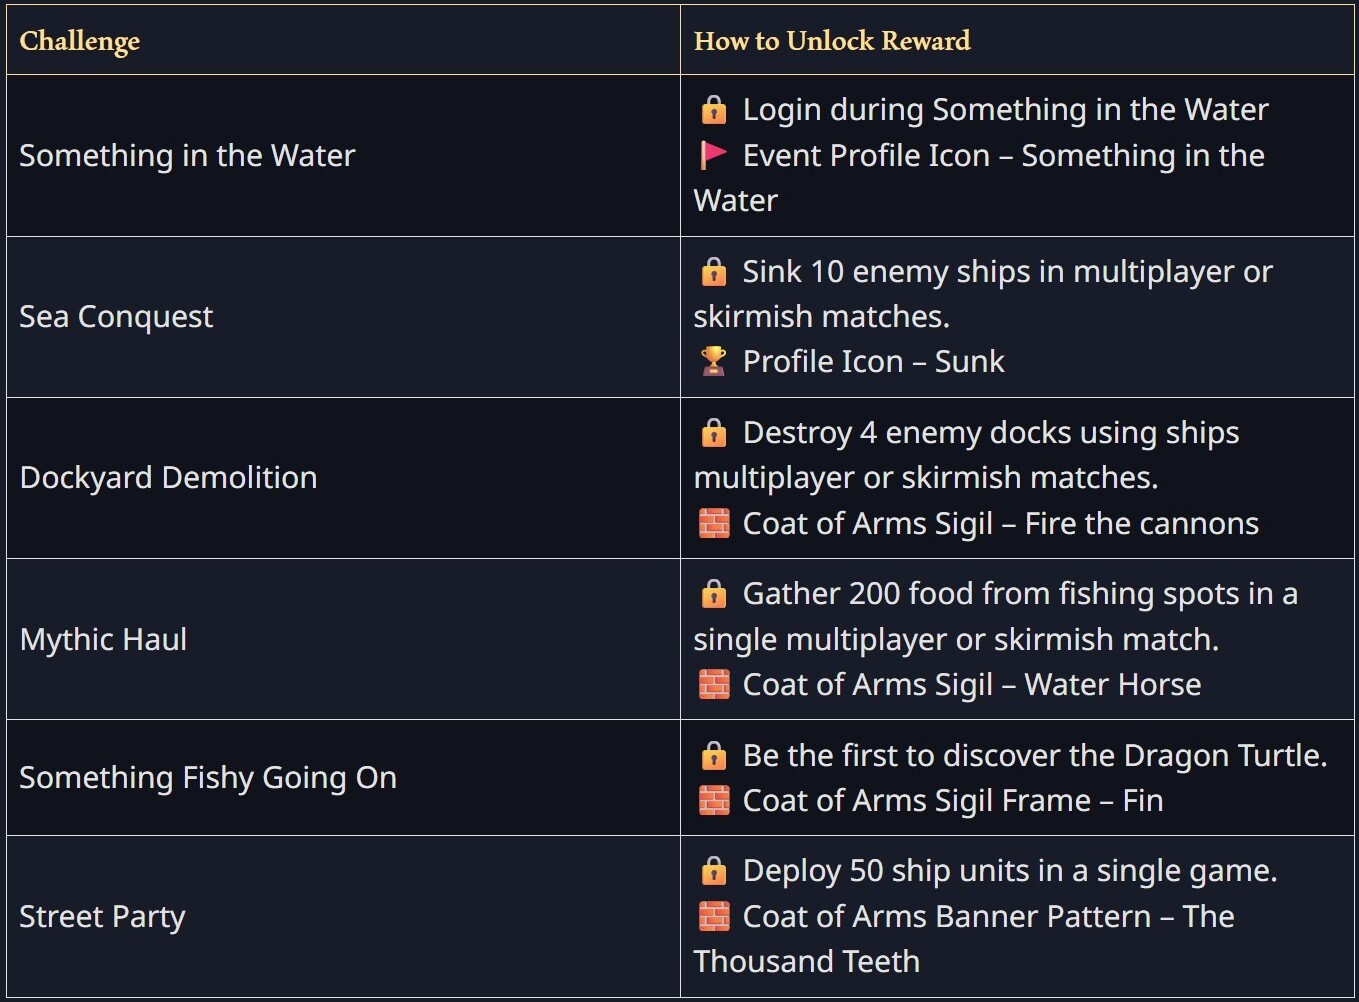This screenshot has width=1359, height=1002.
Task: Click the brick icon beside Water Horse sigil
Action: tap(713, 684)
